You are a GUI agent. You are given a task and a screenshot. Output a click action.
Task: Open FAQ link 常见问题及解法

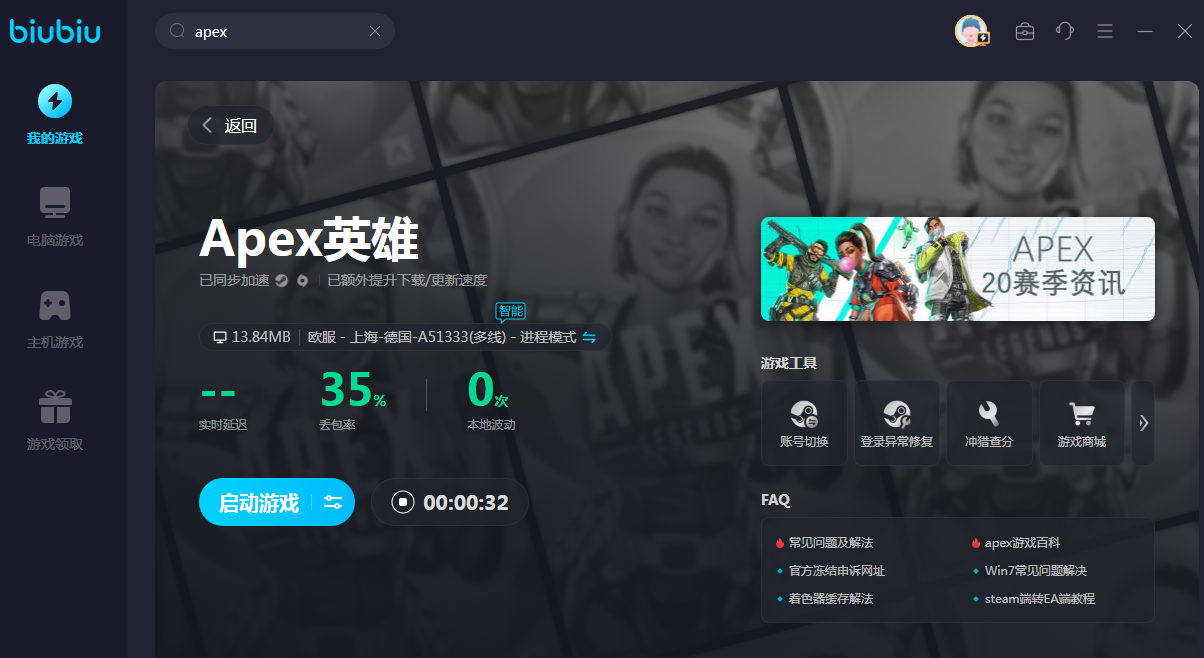830,542
